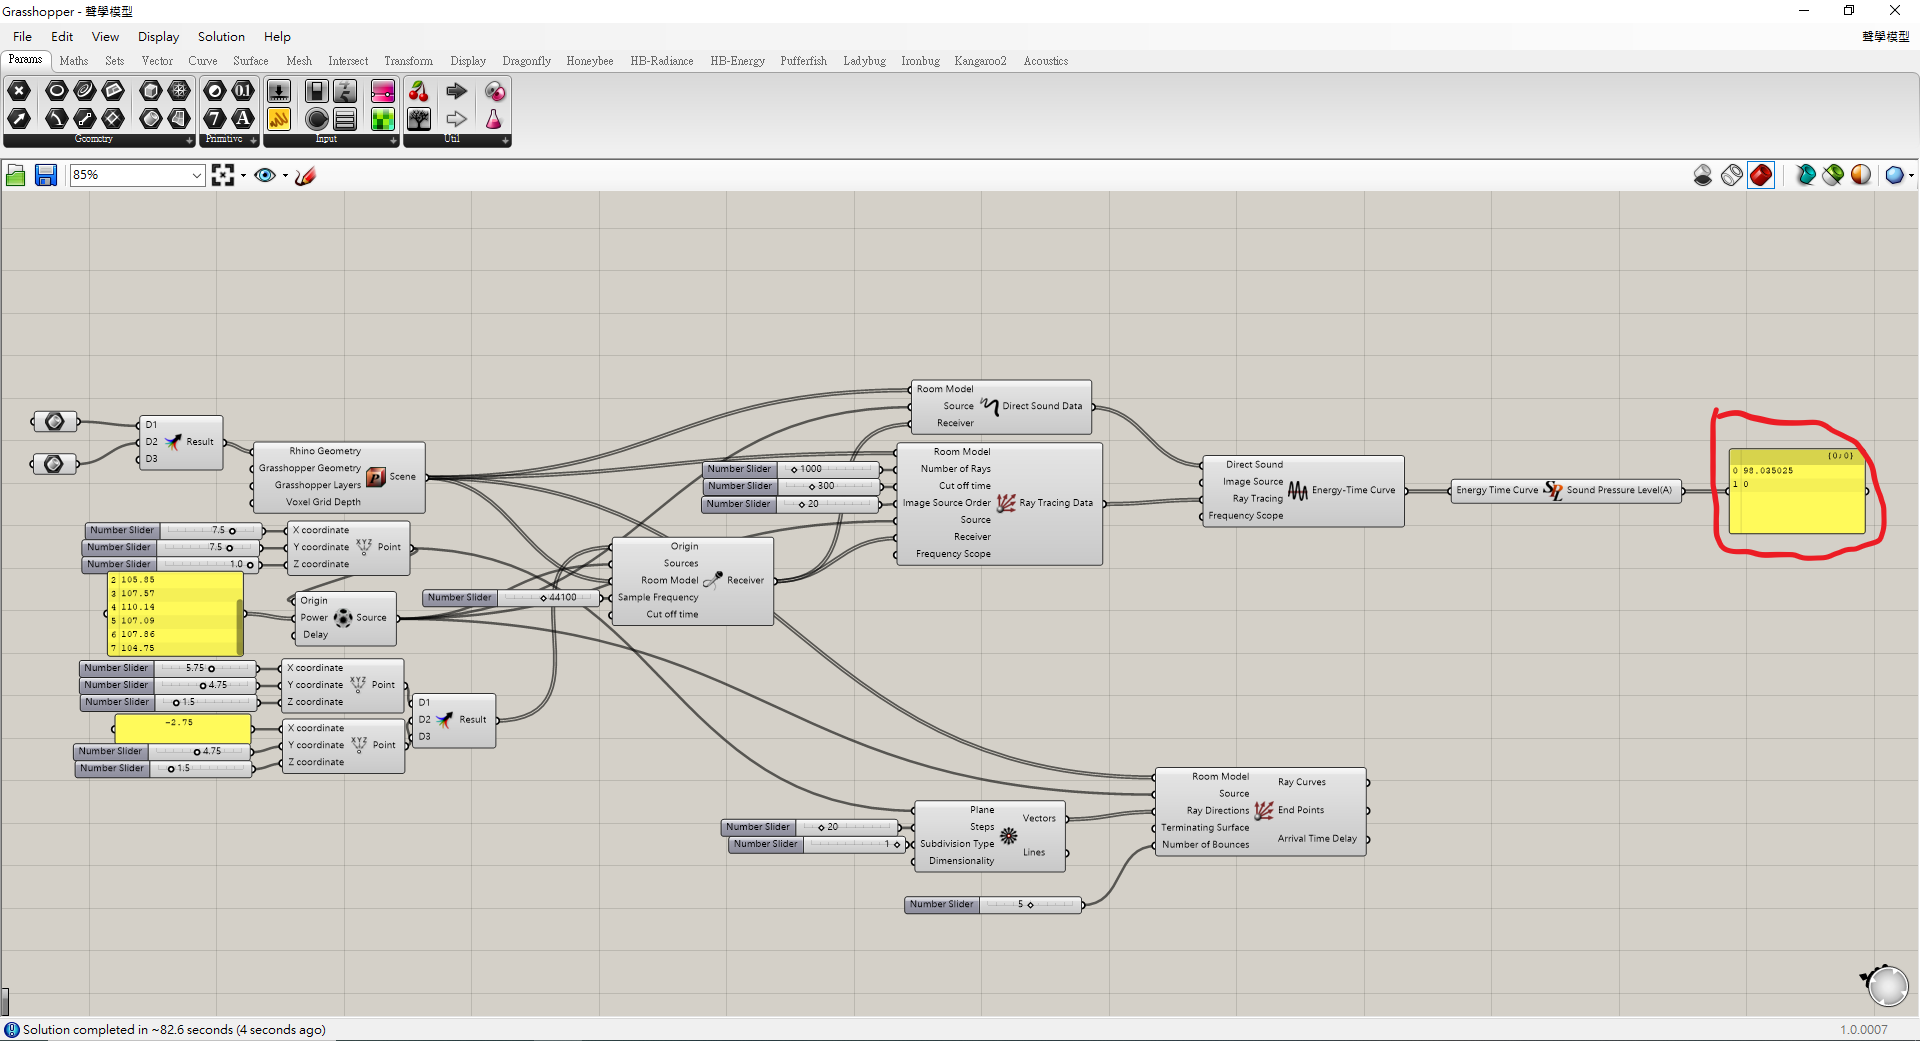The width and height of the screenshot is (1920, 1041).
Task: Disable Rhino preview of geometry
Action: click(x=1703, y=176)
